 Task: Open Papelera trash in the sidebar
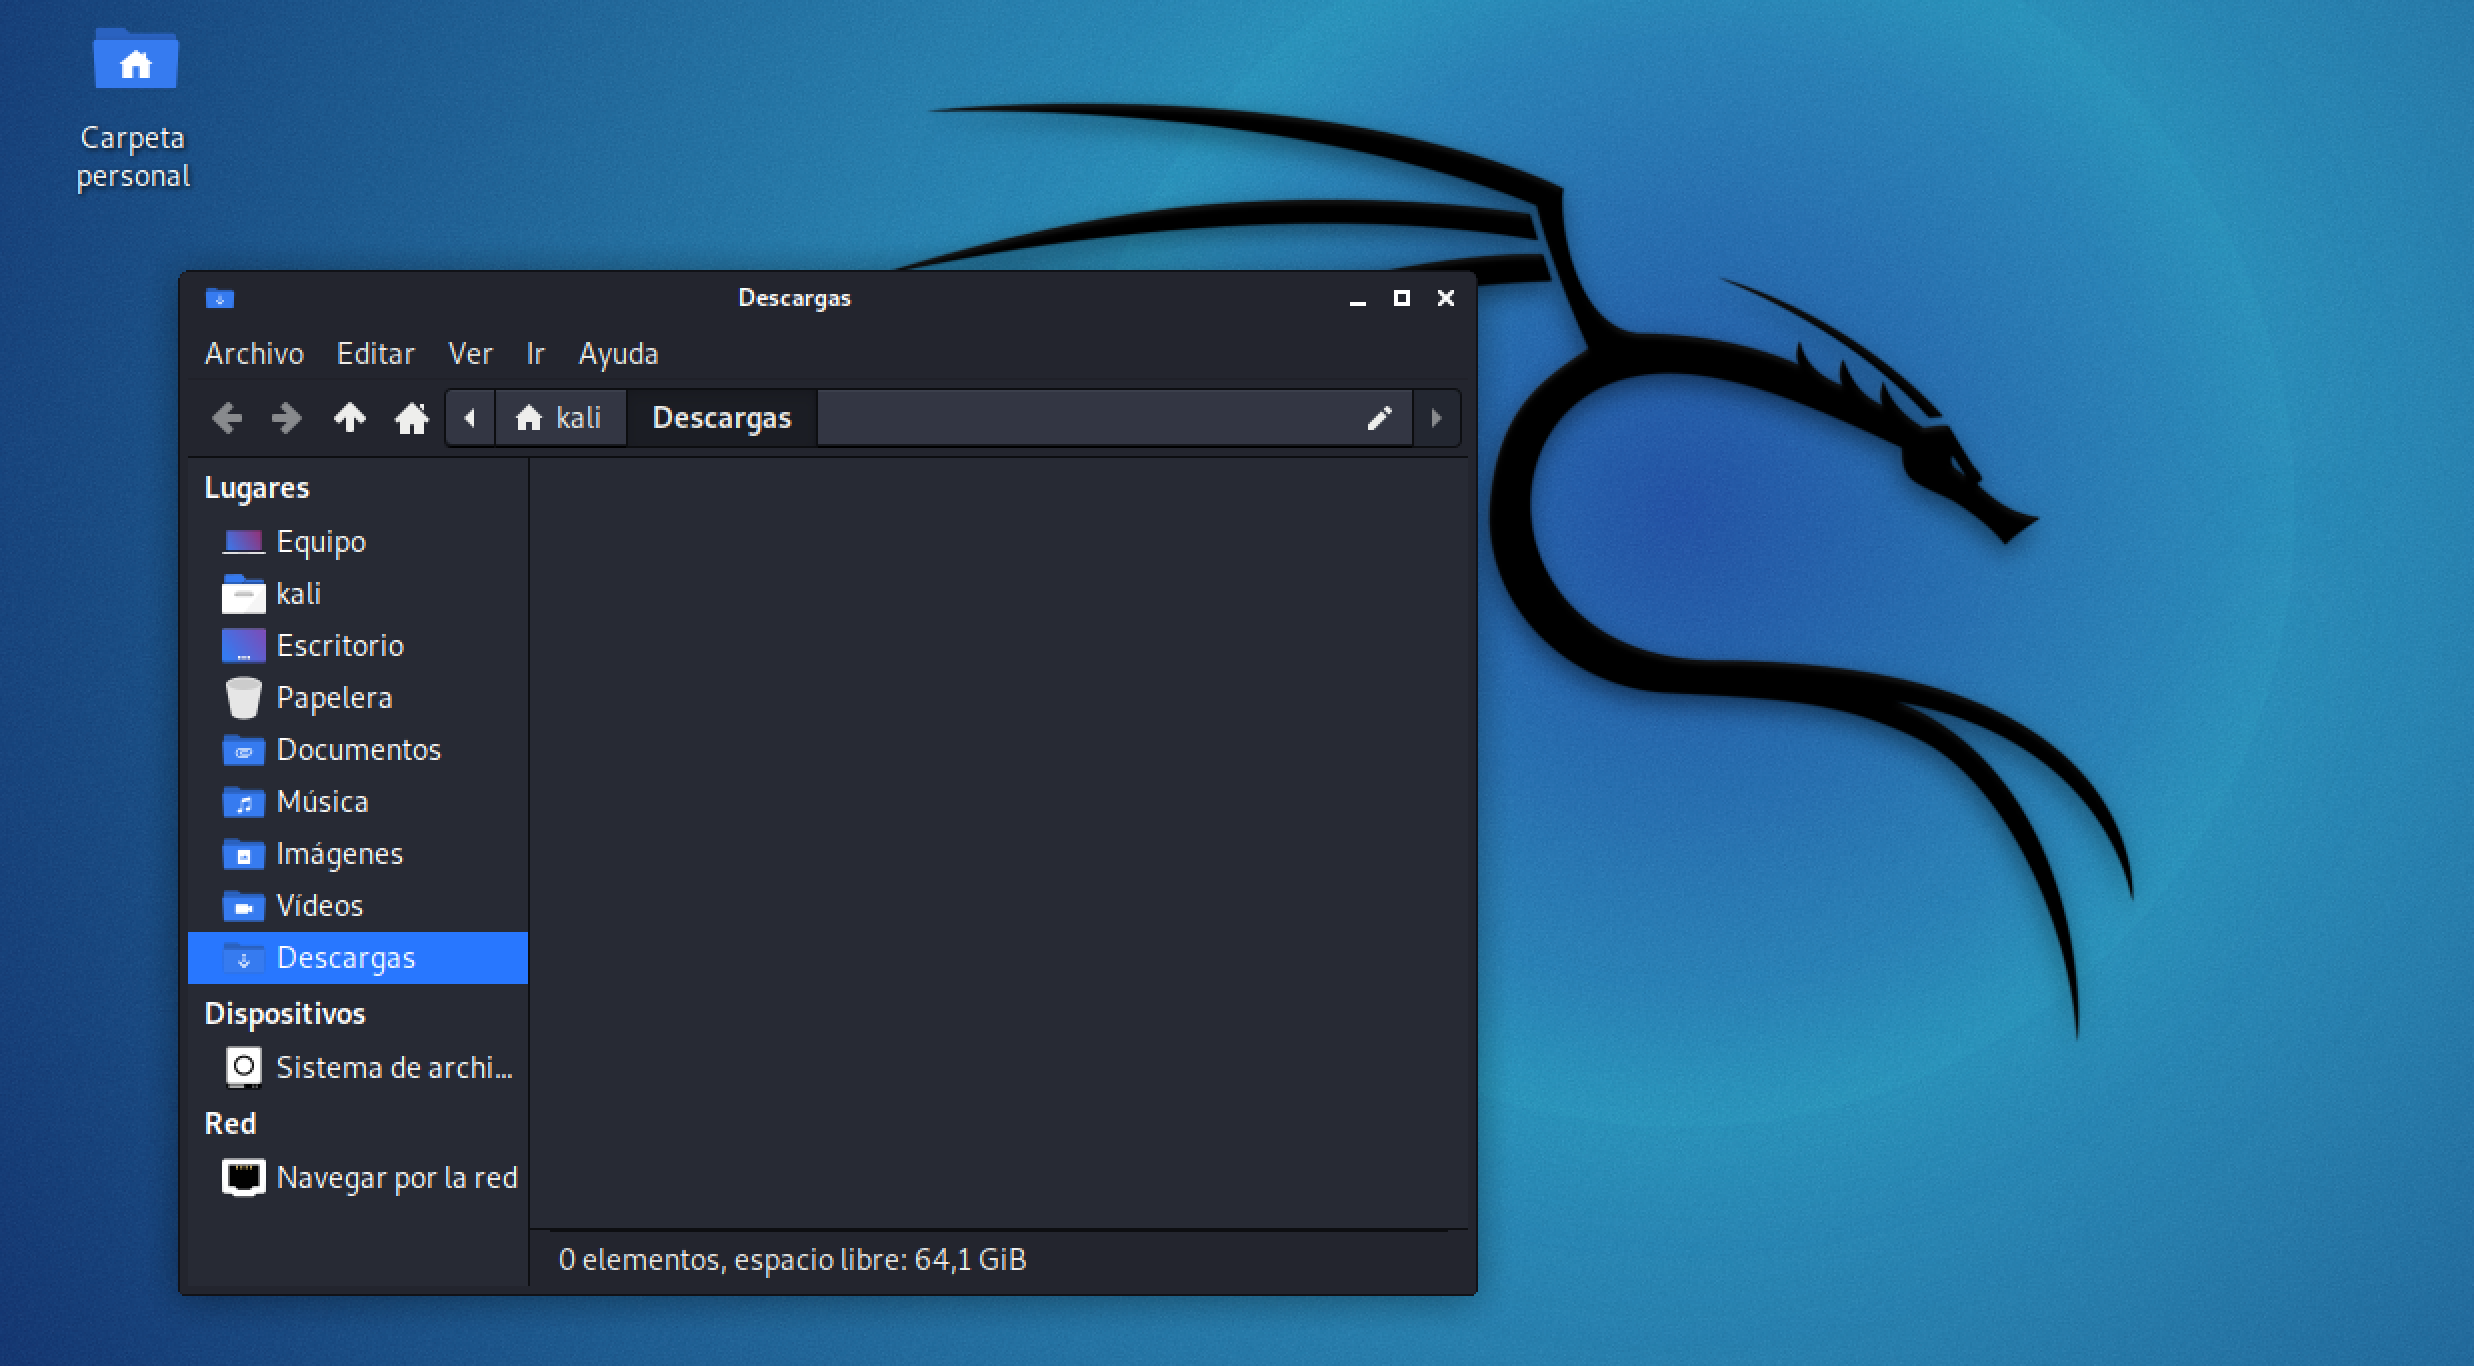333,698
